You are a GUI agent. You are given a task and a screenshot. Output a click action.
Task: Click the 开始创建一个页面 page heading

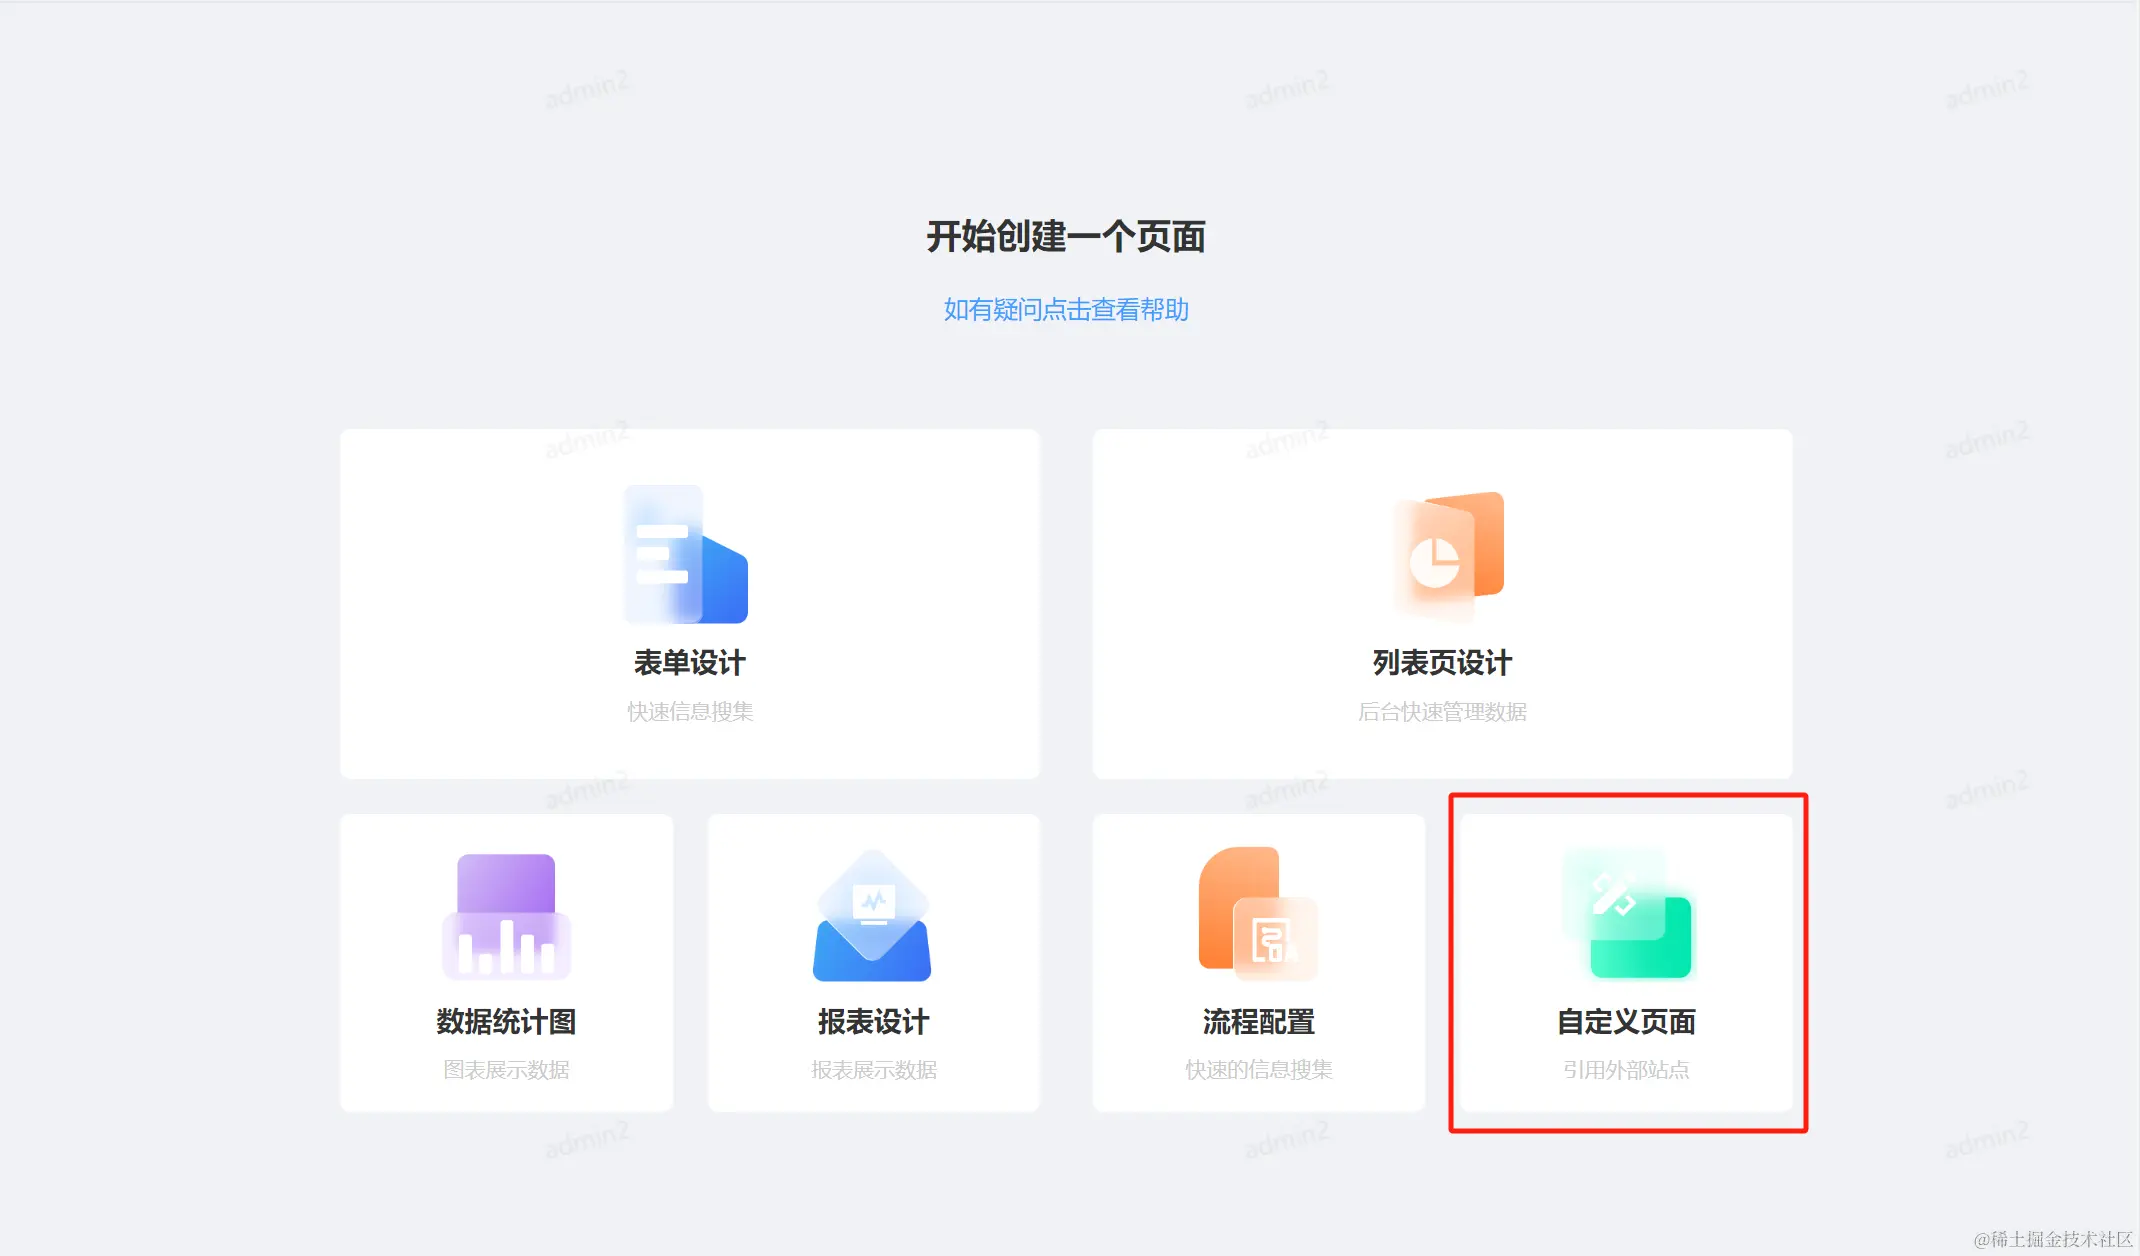click(x=1066, y=237)
